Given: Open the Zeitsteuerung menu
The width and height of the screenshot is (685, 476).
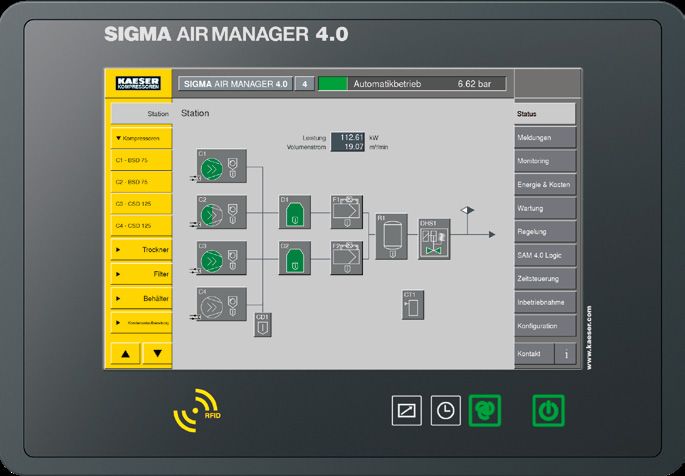Looking at the screenshot, I should (545, 279).
